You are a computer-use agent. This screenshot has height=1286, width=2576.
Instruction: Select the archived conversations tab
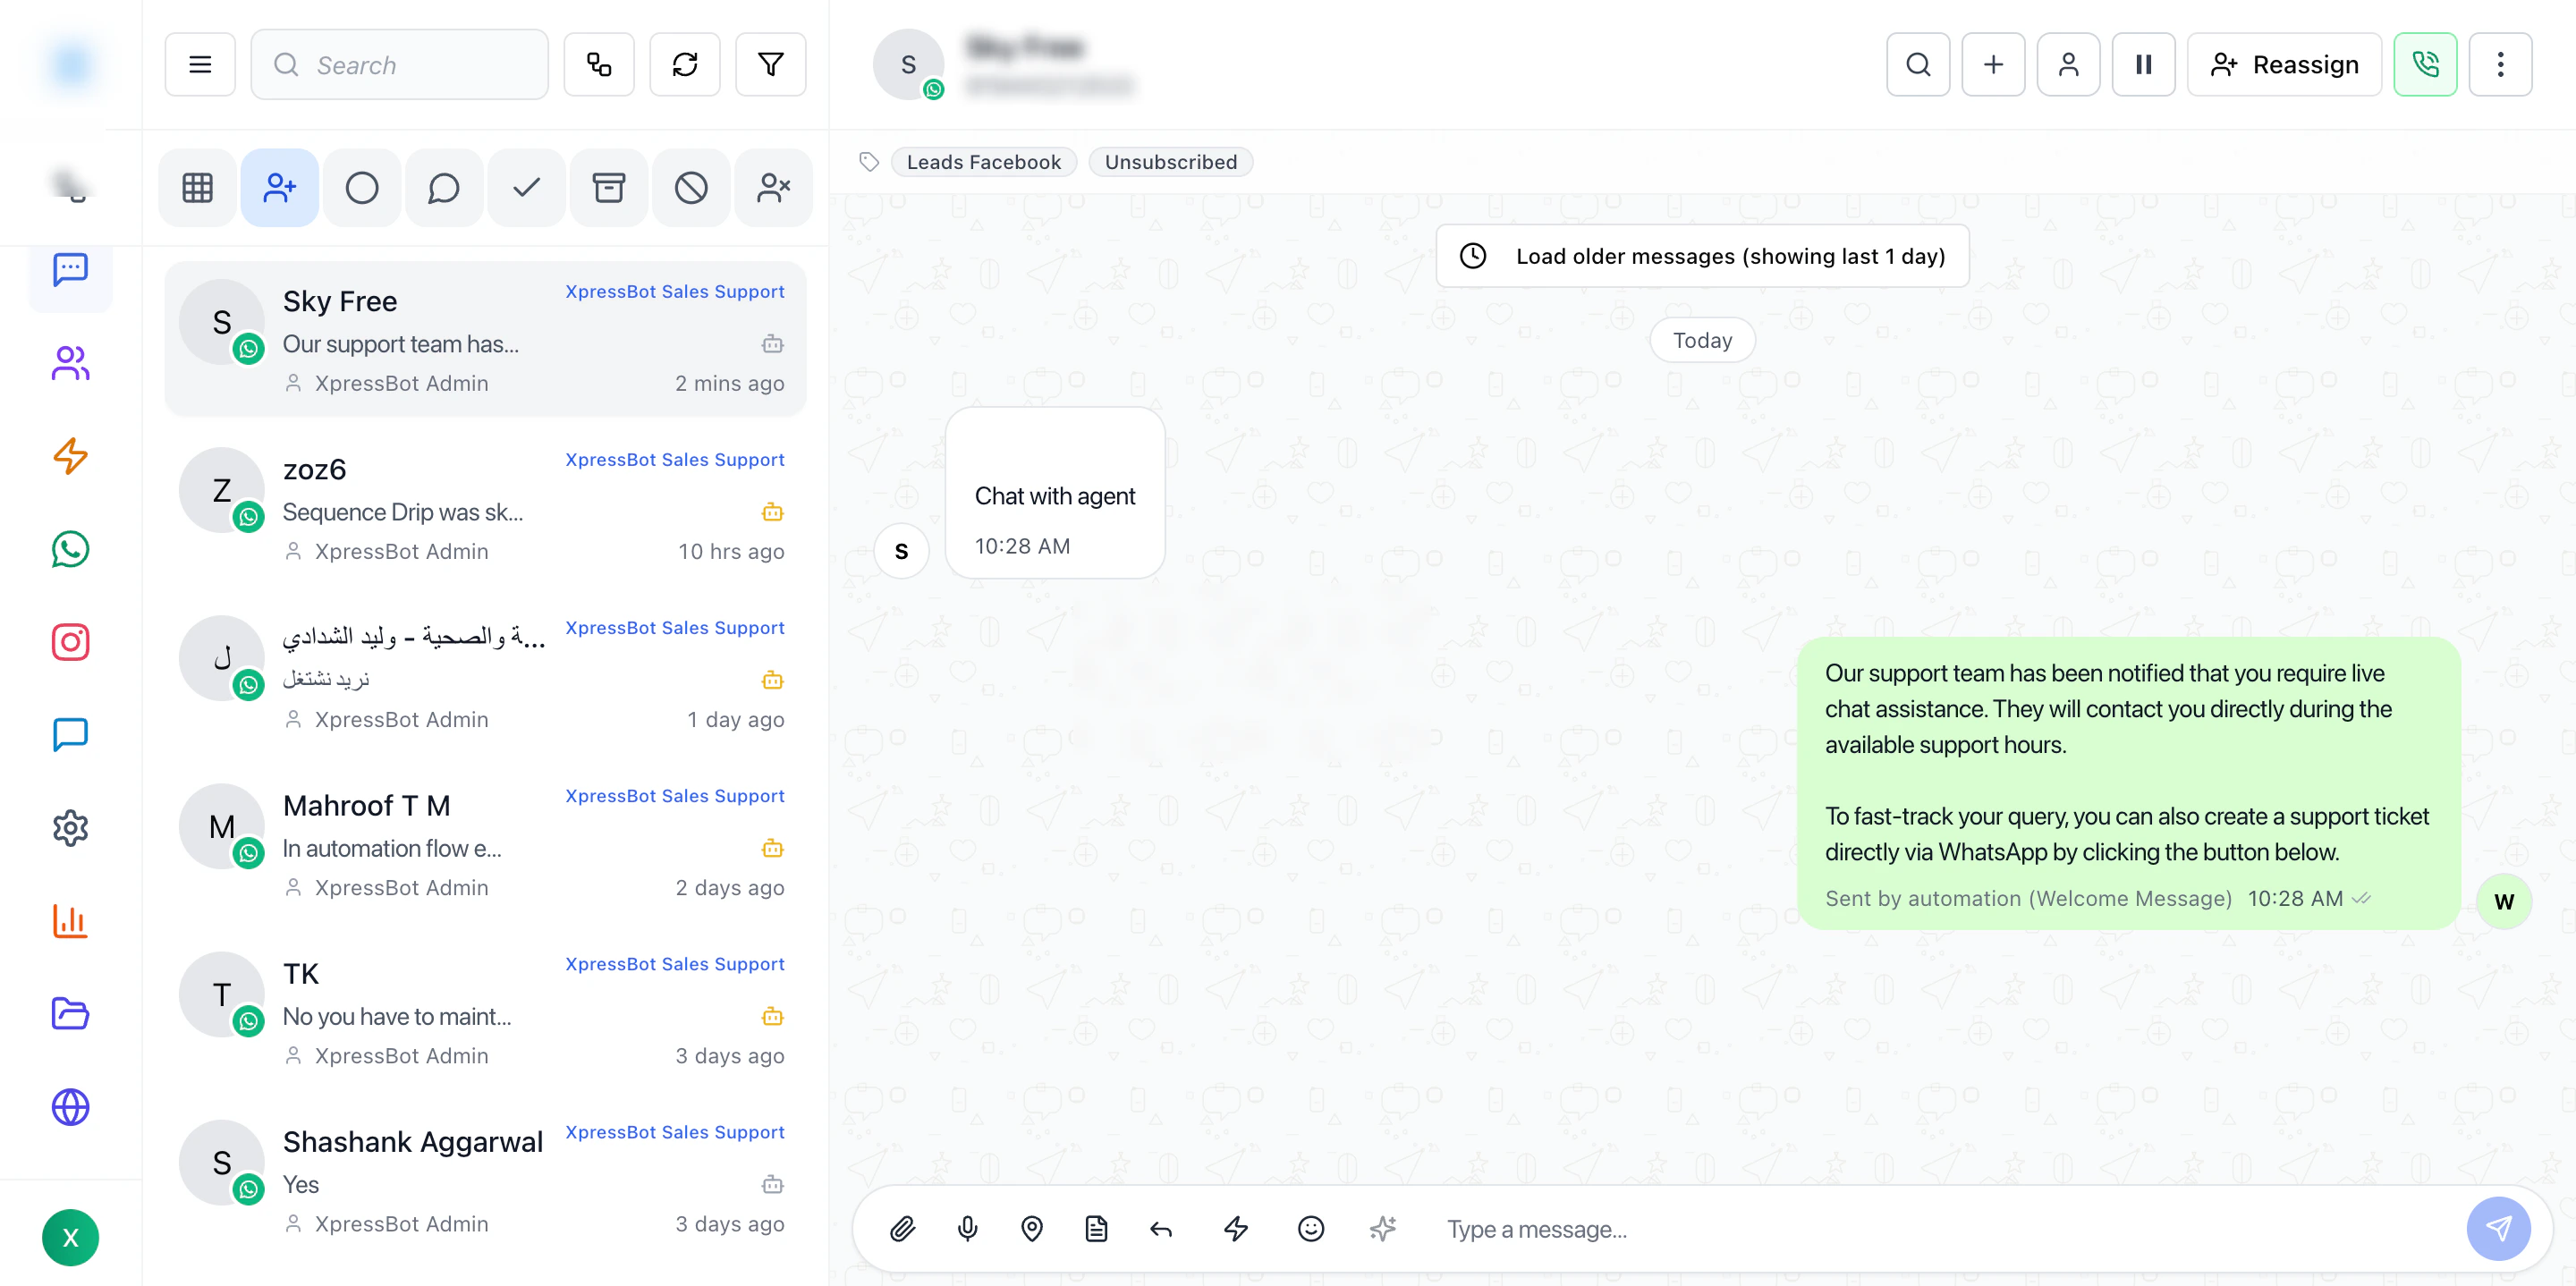tap(608, 187)
